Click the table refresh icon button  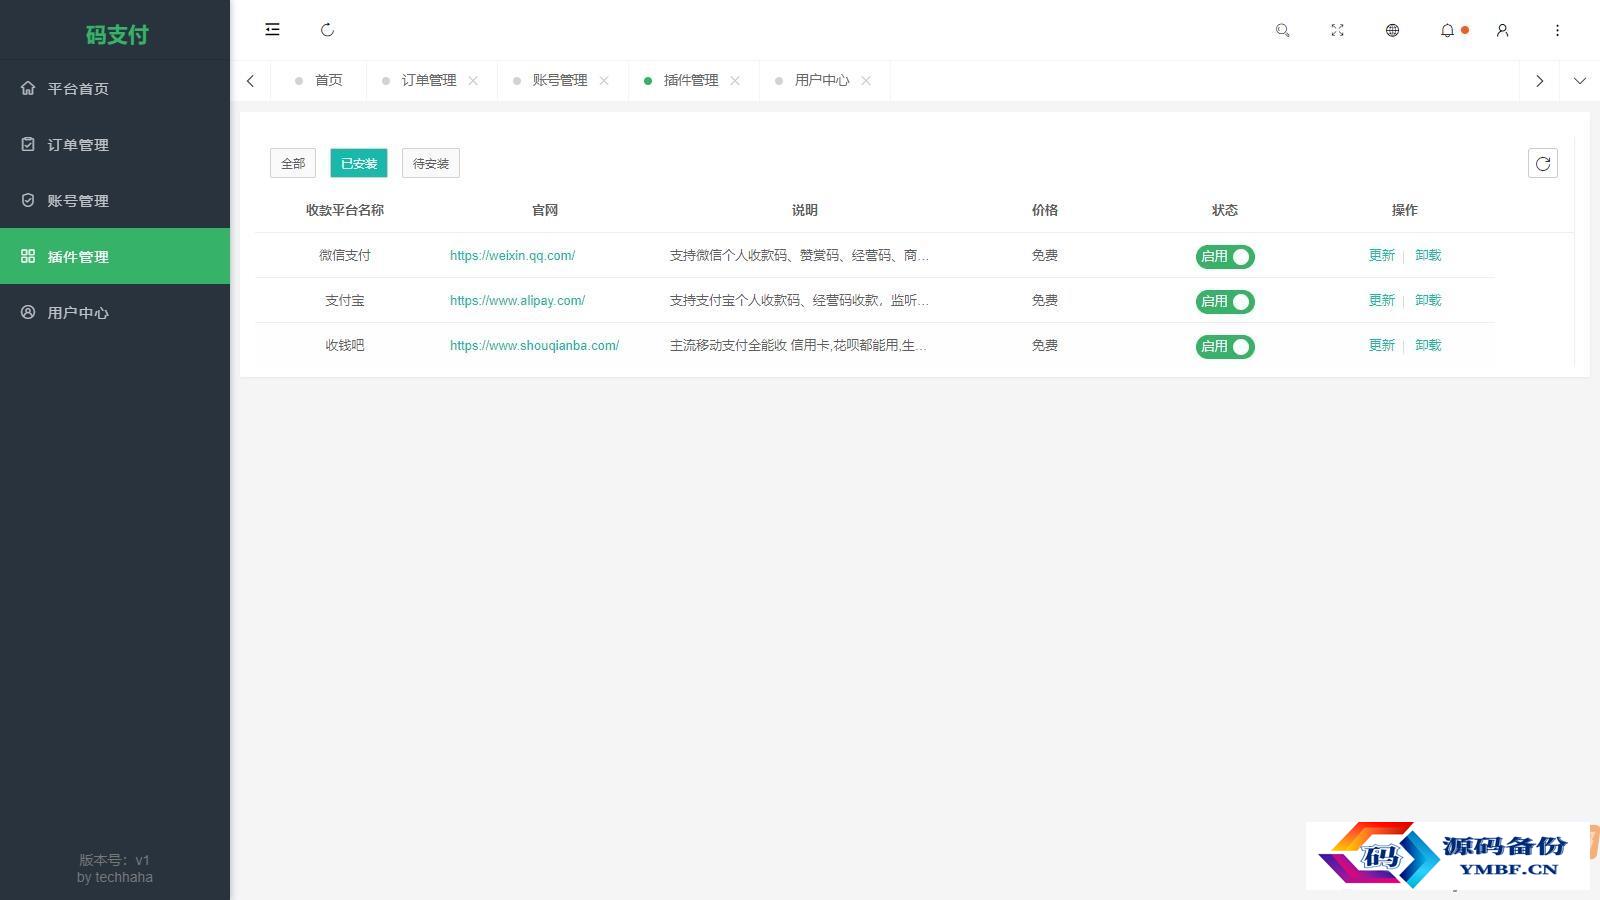point(1543,163)
